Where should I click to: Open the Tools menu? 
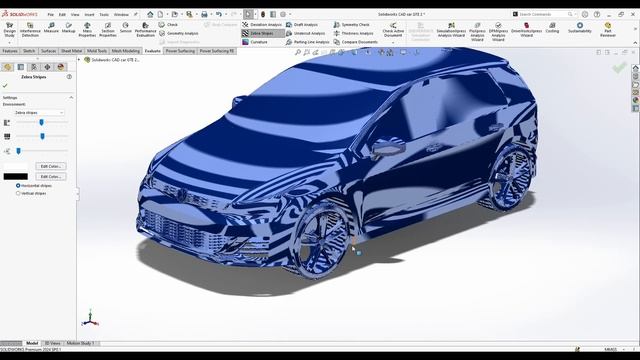[104, 14]
